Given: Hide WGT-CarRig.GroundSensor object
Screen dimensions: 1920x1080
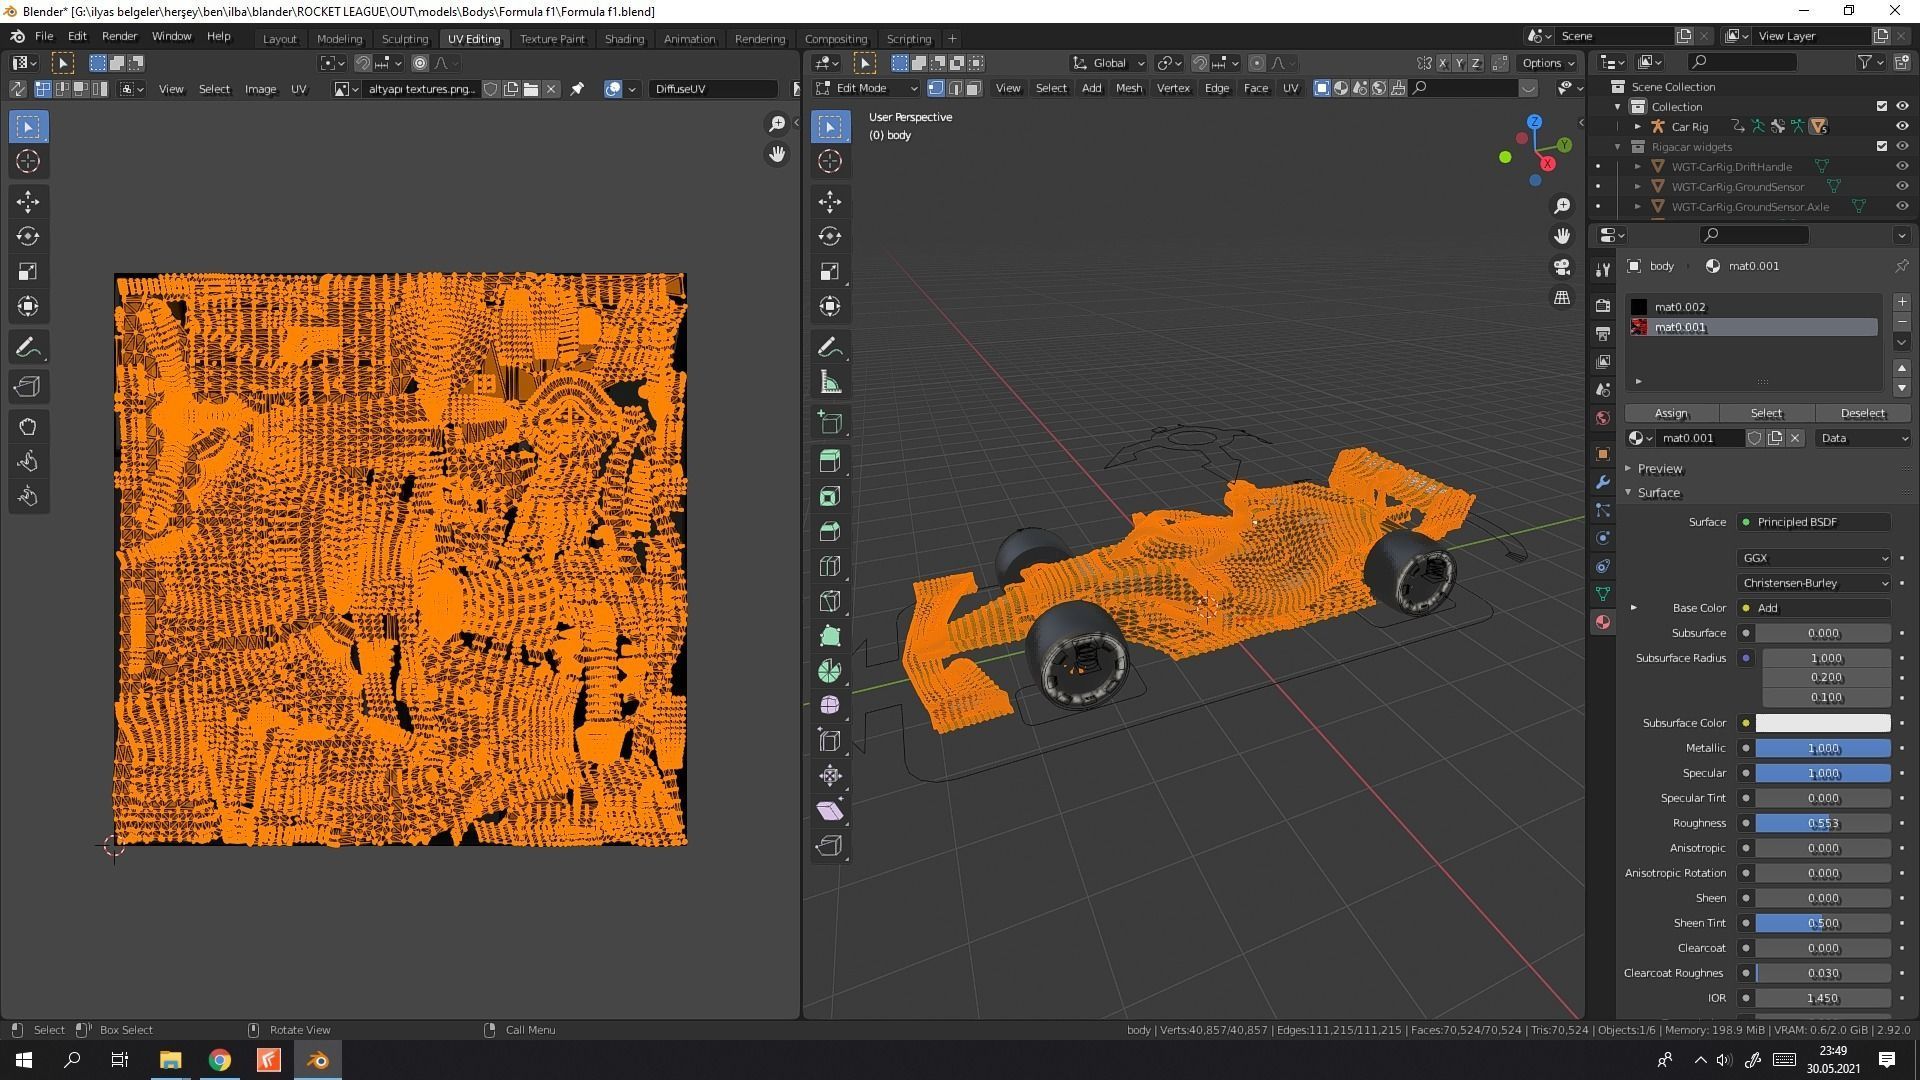Looking at the screenshot, I should click(x=1902, y=187).
